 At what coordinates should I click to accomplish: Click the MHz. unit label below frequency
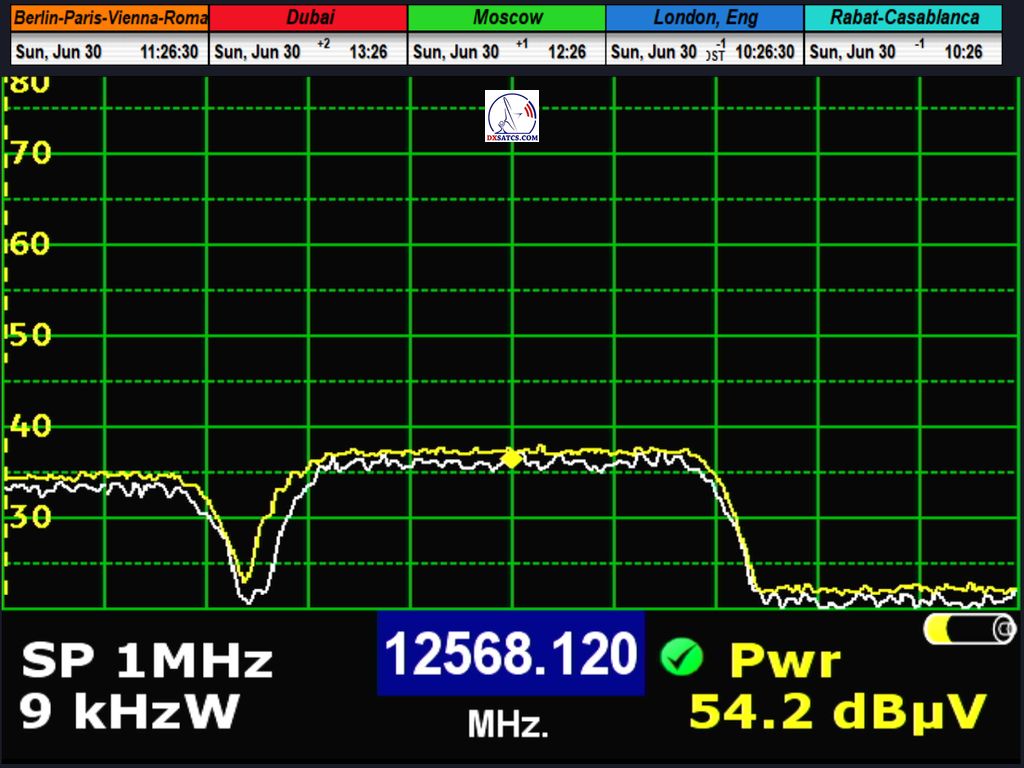pos(508,725)
